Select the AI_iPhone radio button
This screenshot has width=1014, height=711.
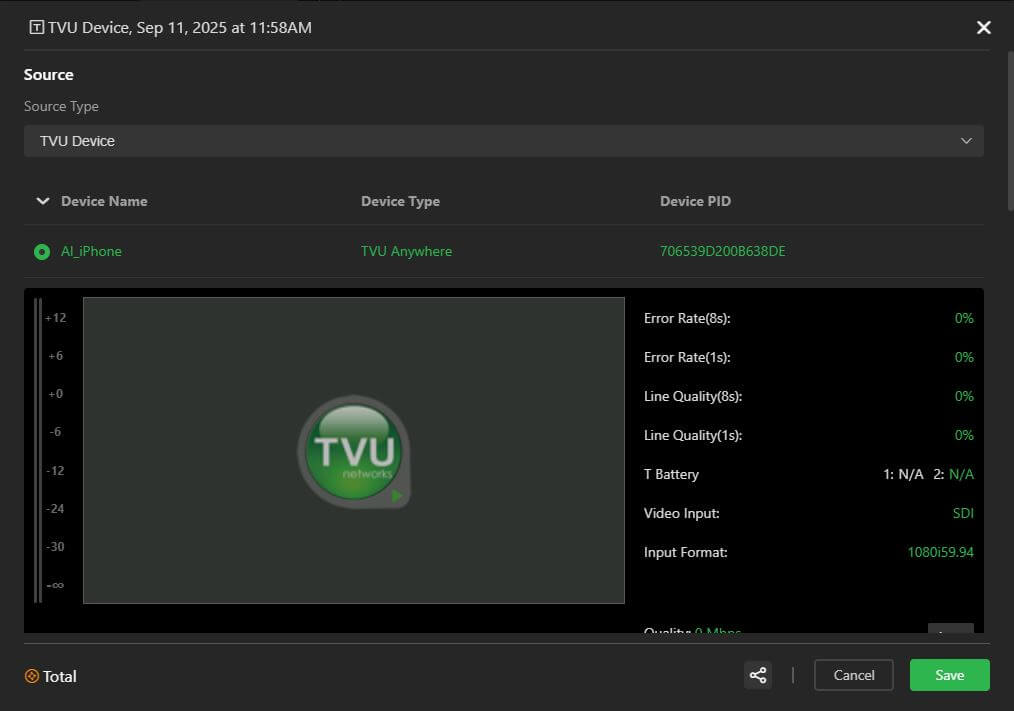[42, 252]
